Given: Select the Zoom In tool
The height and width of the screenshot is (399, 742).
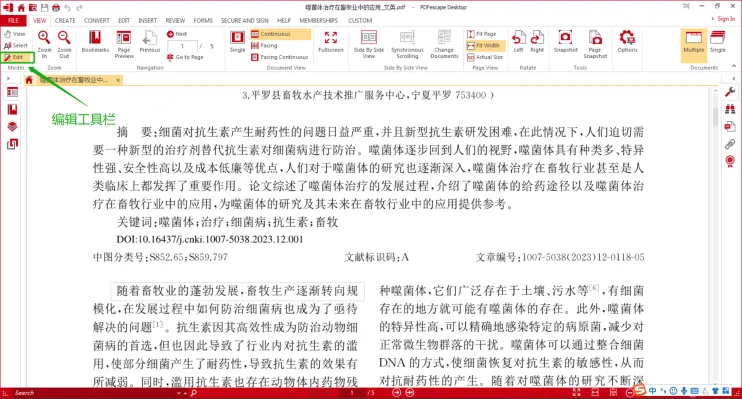Looking at the screenshot, I should click(44, 44).
